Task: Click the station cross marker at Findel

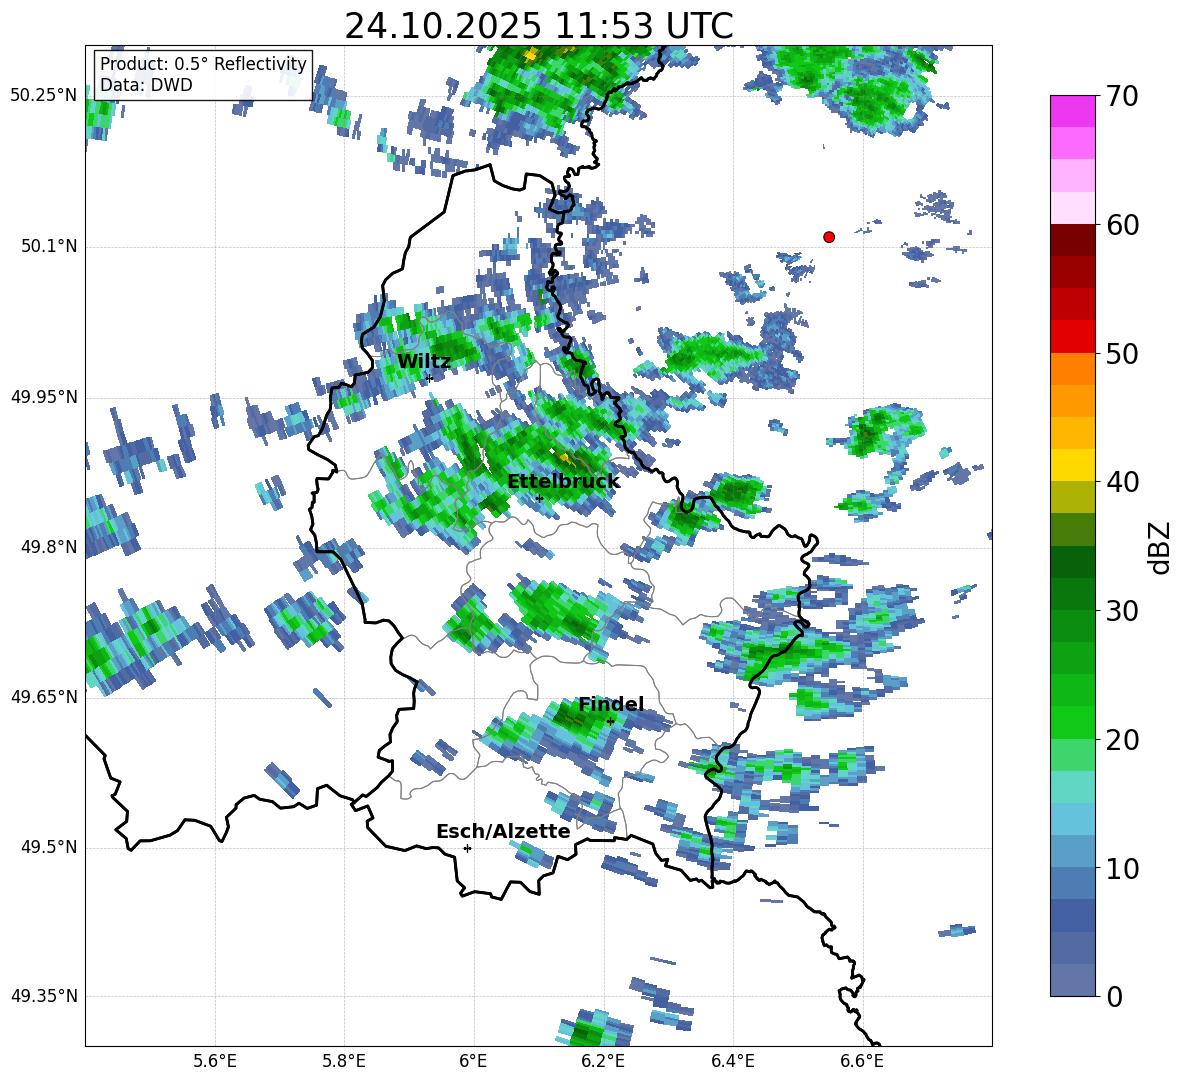Action: click(610, 722)
